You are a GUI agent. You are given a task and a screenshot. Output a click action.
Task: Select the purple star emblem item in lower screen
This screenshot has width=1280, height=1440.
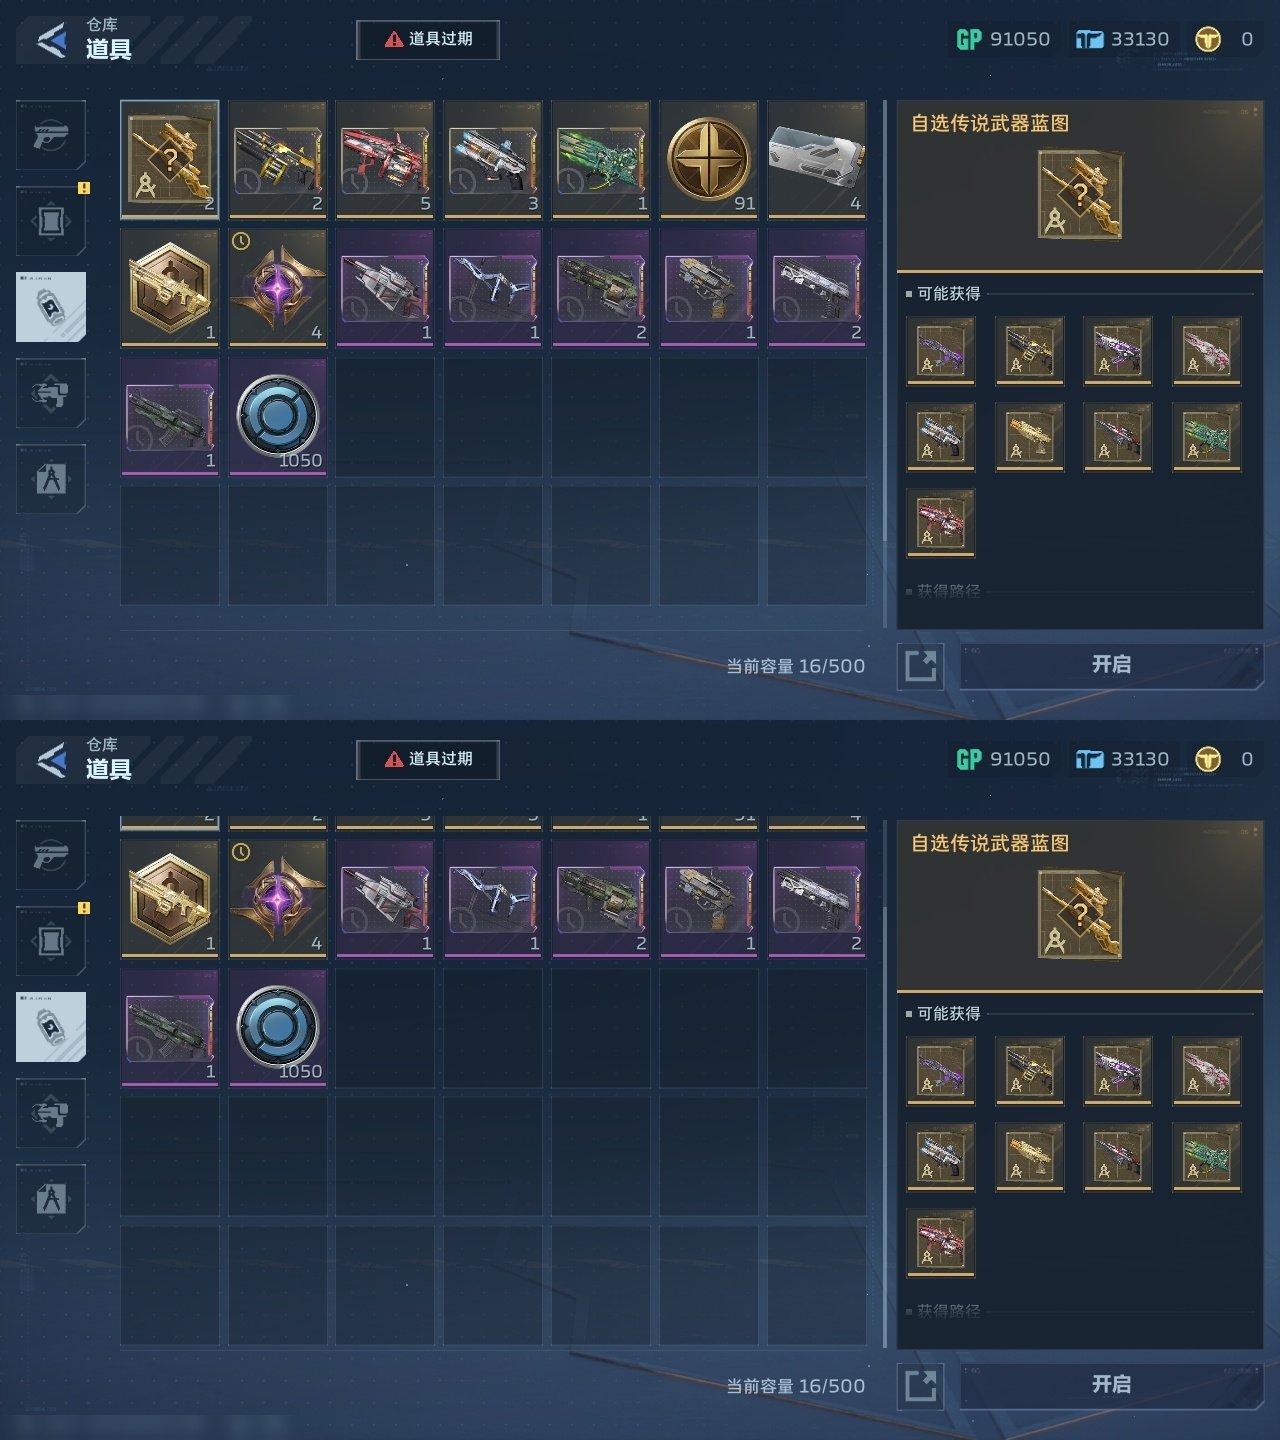click(x=277, y=898)
